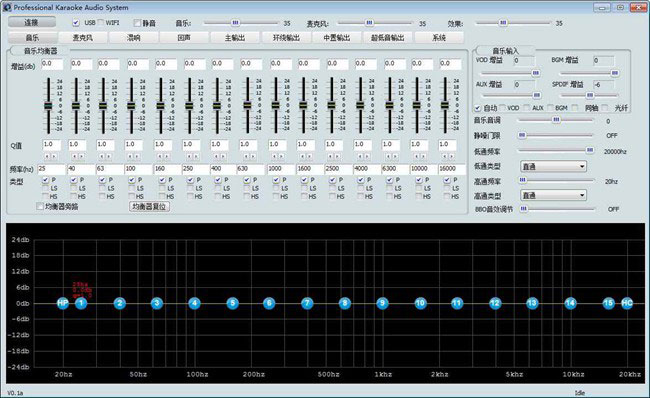Image resolution: width=650 pixels, height=398 pixels.
Task: Open the 主输出 tab
Action: 235,38
